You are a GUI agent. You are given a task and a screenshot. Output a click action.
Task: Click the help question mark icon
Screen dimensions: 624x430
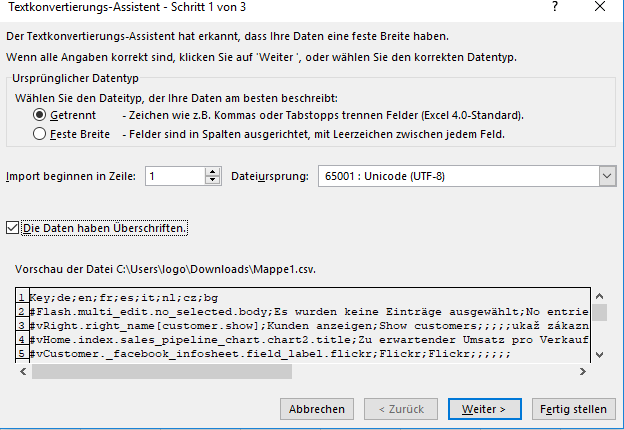(x=554, y=8)
